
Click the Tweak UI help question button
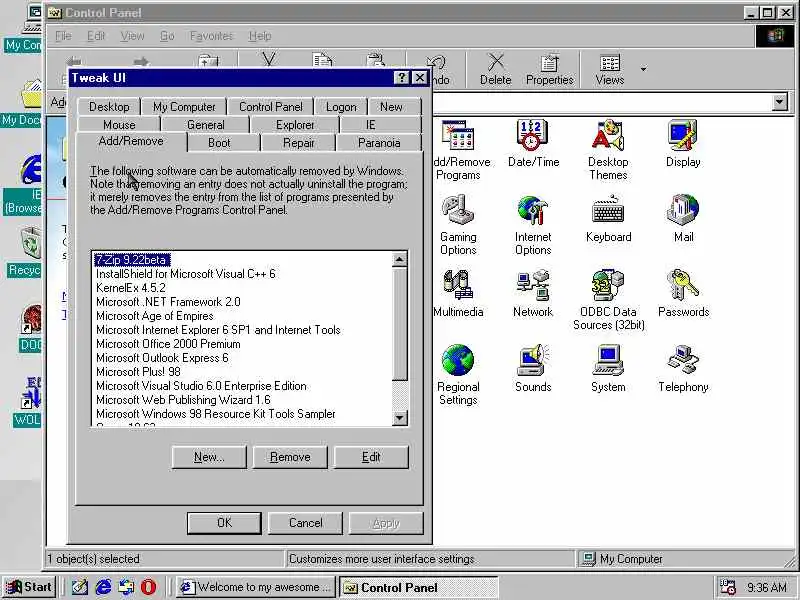[402, 78]
